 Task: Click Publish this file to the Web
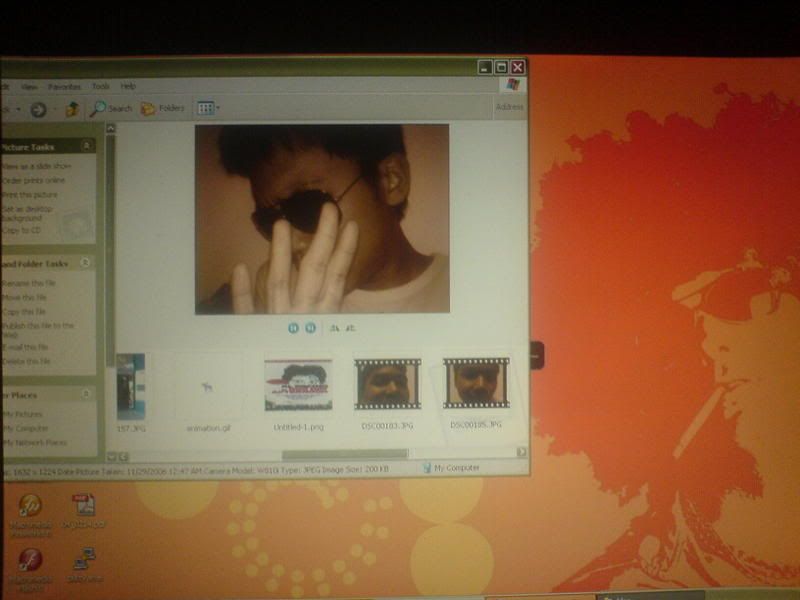pyautogui.click(x=38, y=330)
